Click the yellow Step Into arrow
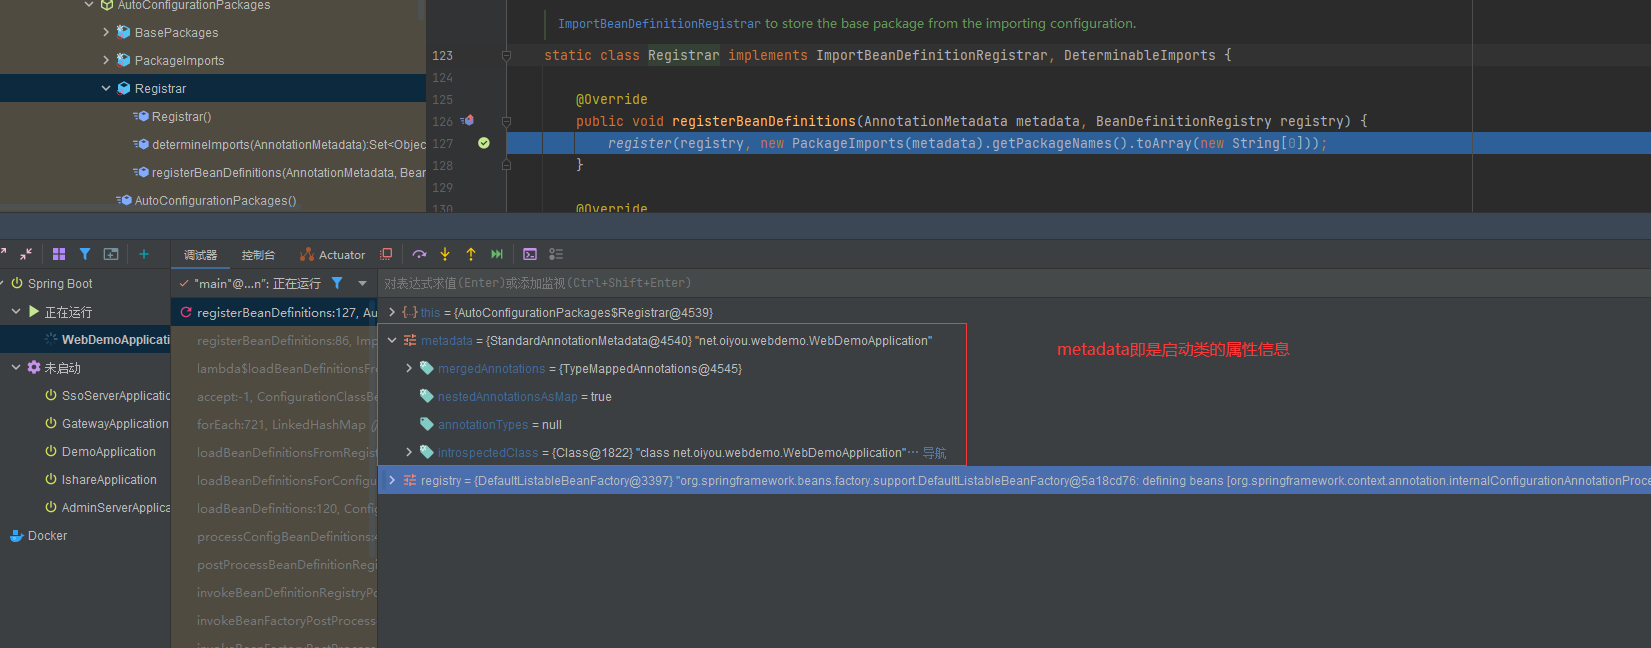Viewport: 1651px width, 648px height. pos(445,254)
